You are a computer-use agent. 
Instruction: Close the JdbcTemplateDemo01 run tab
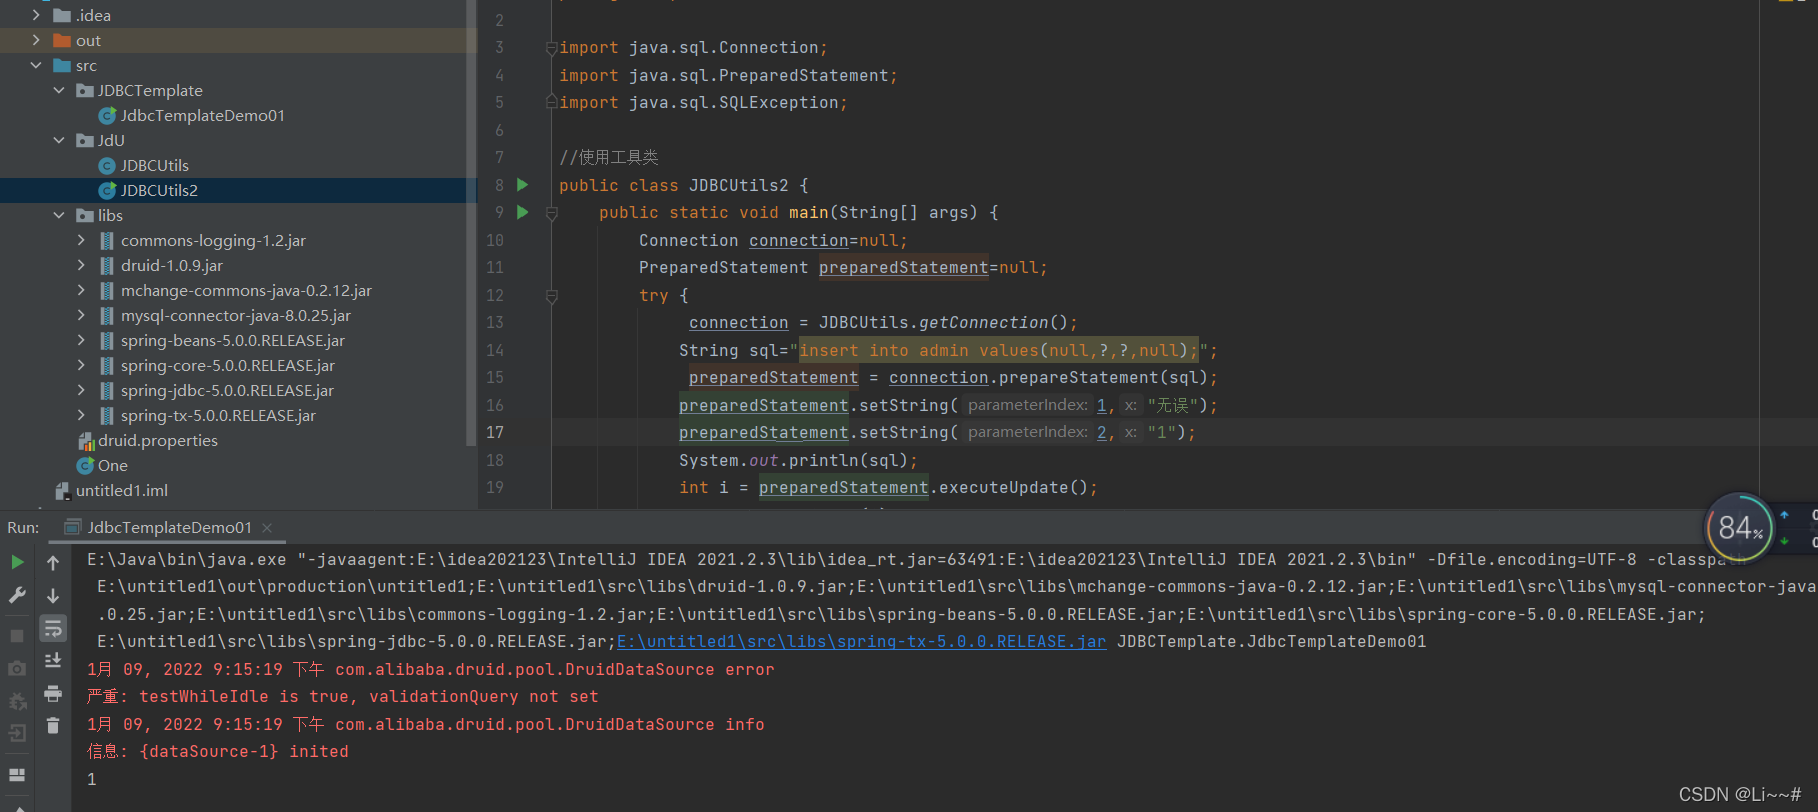(x=267, y=527)
